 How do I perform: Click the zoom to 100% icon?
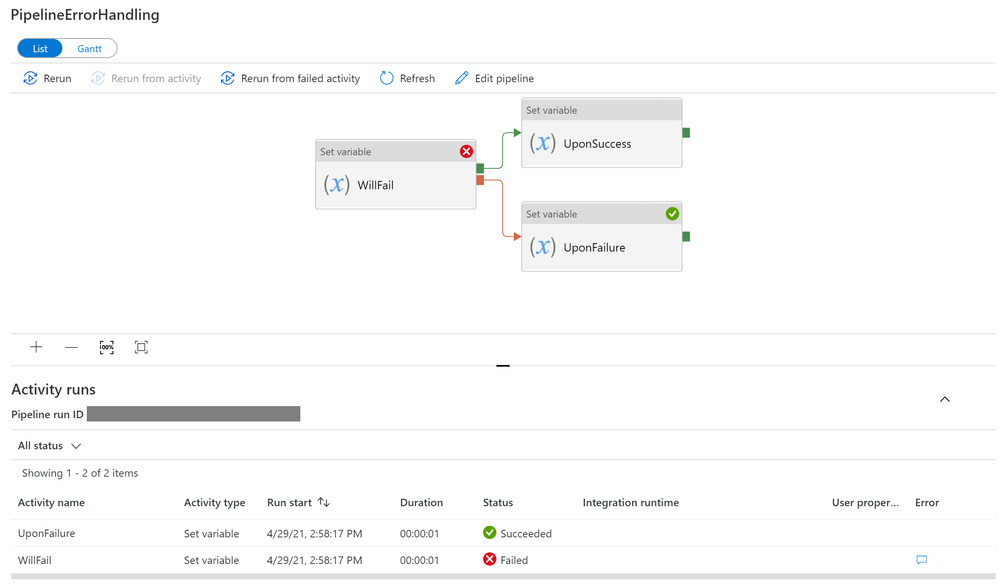pos(106,347)
